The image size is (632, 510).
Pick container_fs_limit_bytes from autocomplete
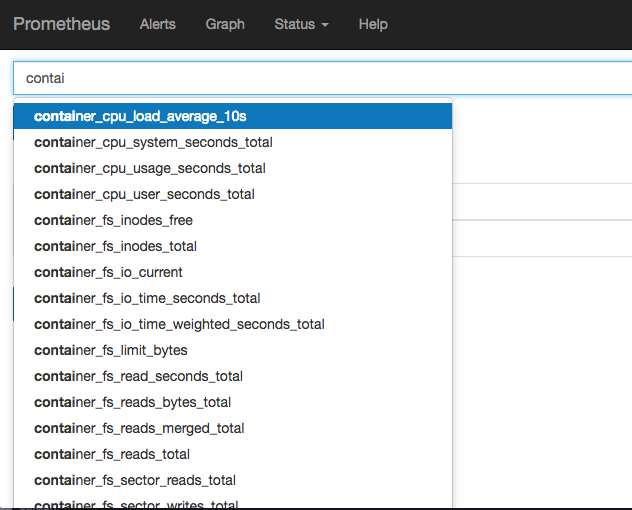click(110, 350)
